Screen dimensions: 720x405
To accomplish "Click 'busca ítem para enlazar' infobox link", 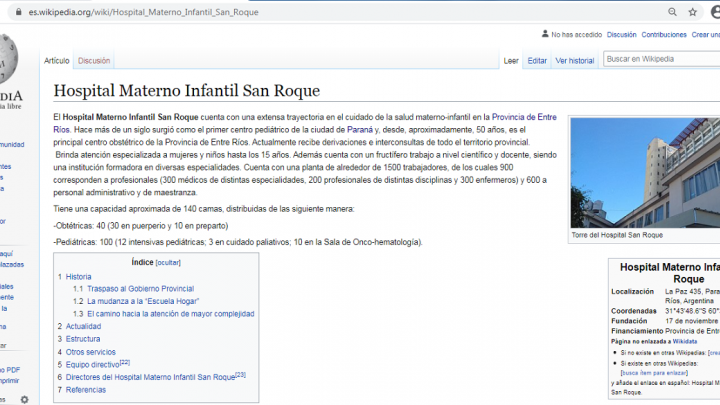I will pos(654,373).
